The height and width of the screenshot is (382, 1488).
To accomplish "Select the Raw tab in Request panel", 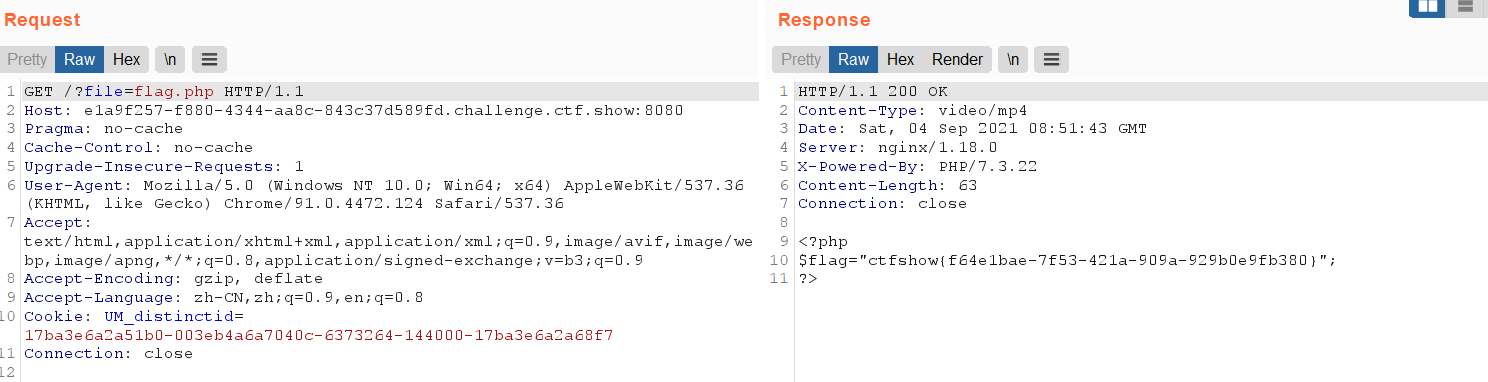I will pos(80,59).
